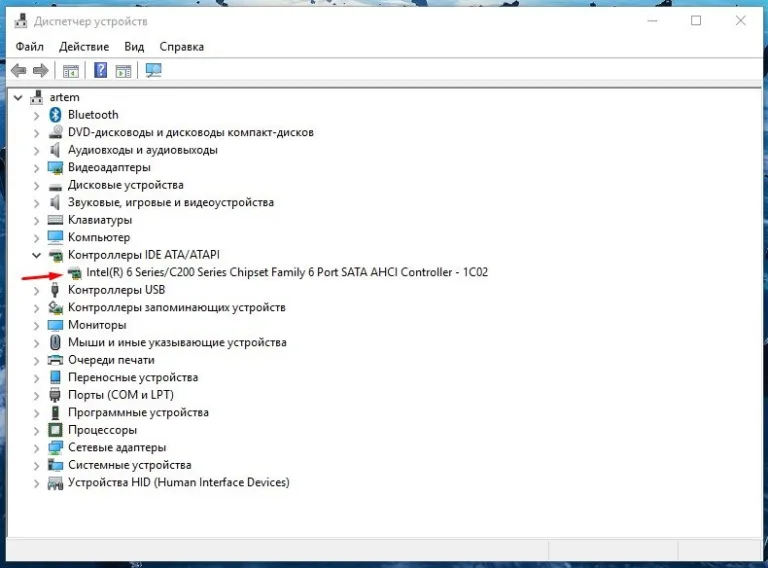768x568 pixels.
Task: Expand the Звуковые, игровые и видеоустройства category
Action: [36, 203]
